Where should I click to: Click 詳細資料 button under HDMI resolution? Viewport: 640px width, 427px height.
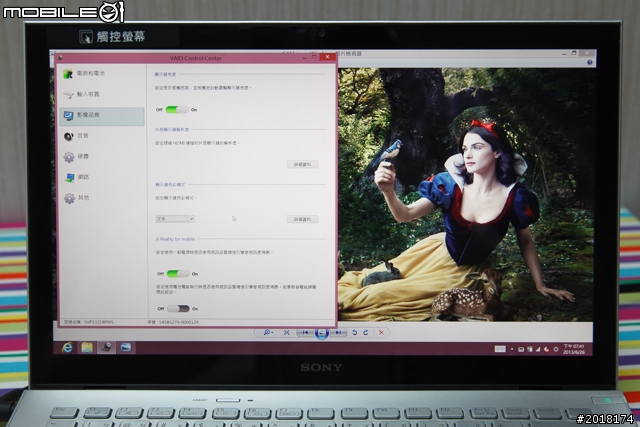coord(302,164)
